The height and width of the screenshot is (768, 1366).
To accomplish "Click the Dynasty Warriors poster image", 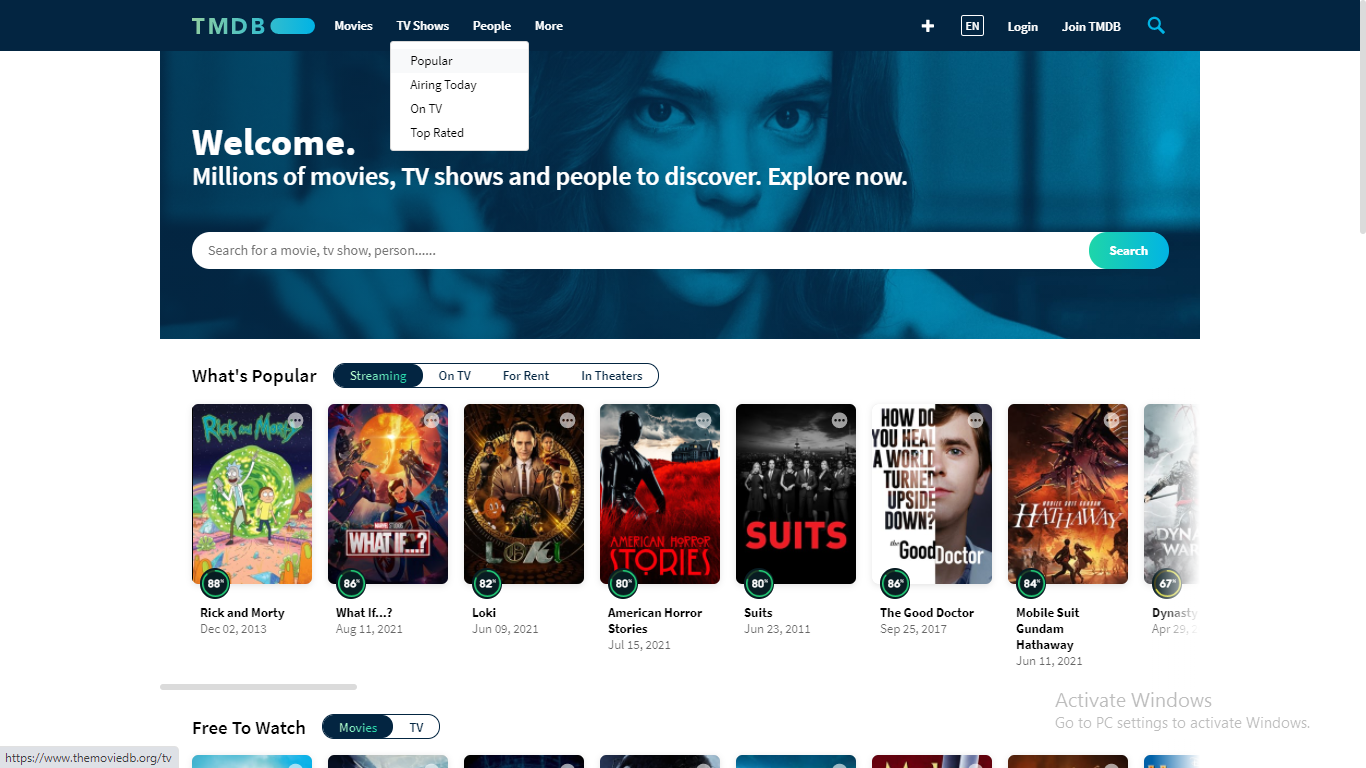I will click(1172, 494).
